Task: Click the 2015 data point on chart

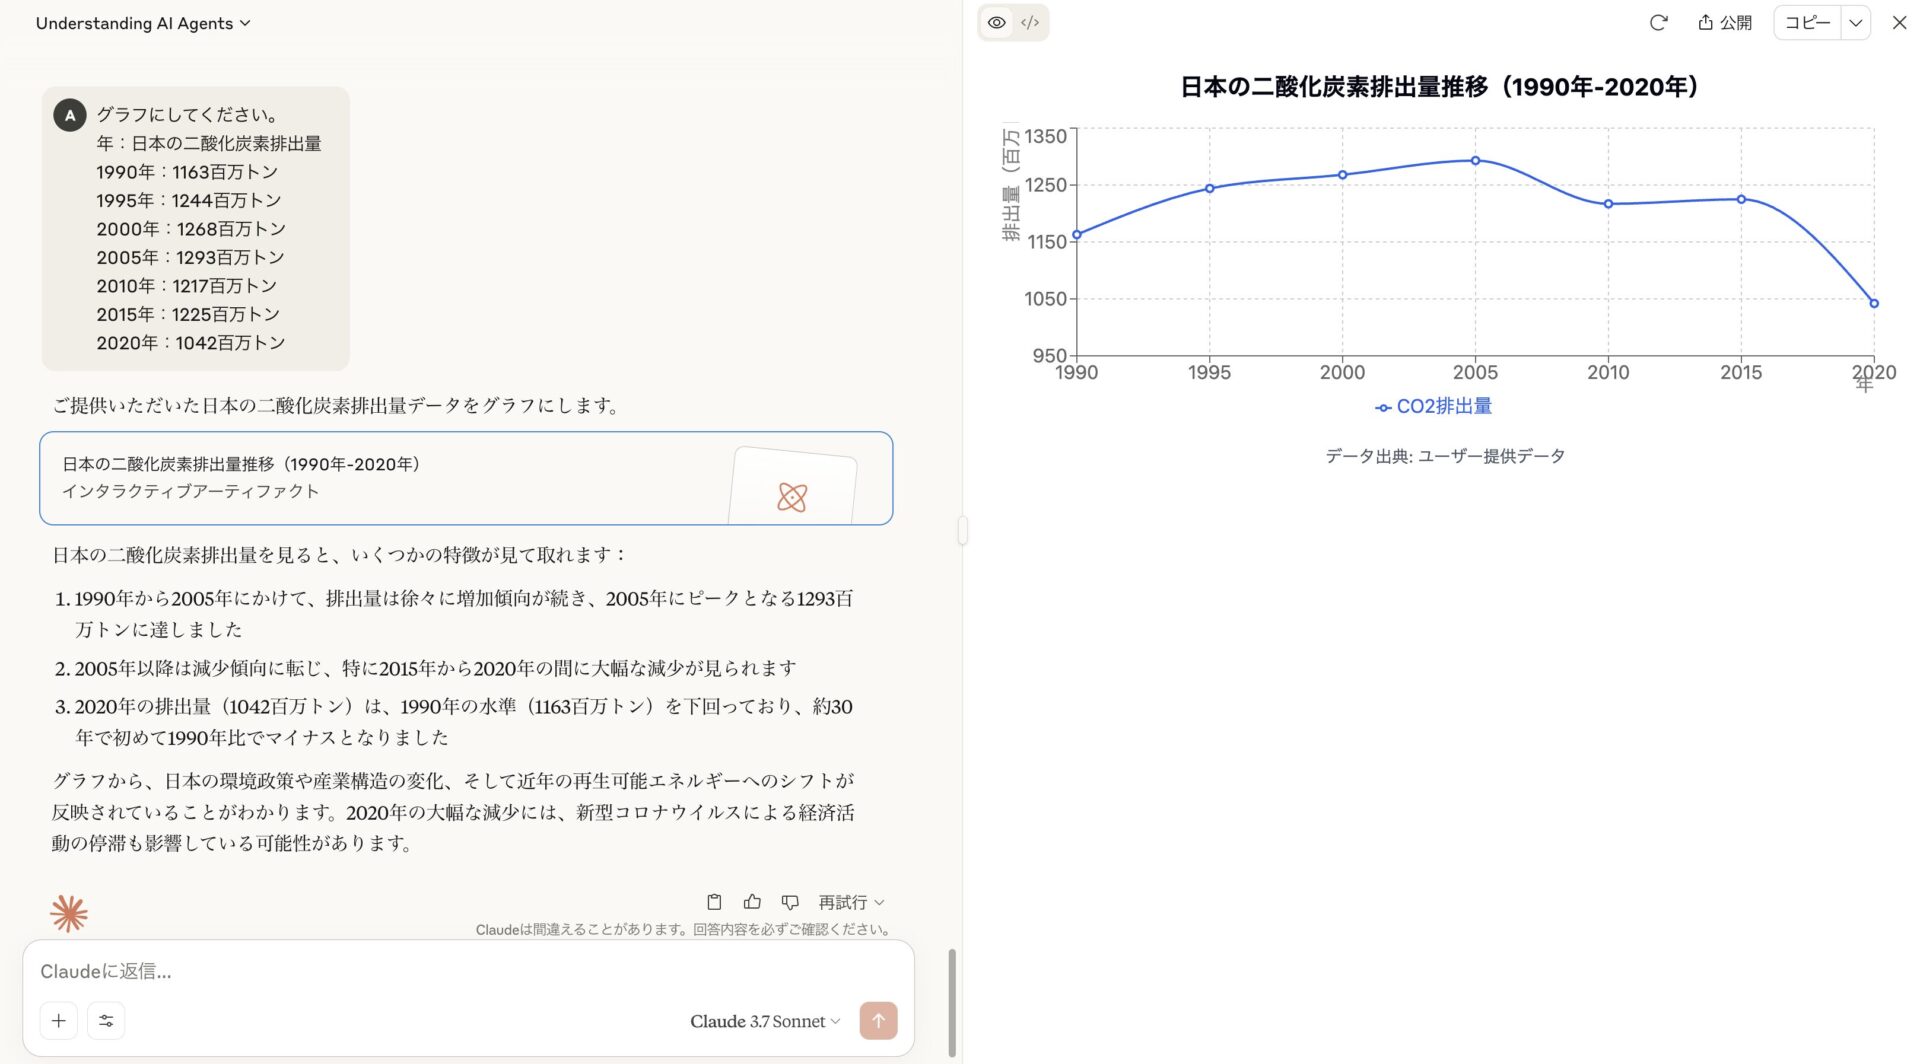Action: 1741,199
